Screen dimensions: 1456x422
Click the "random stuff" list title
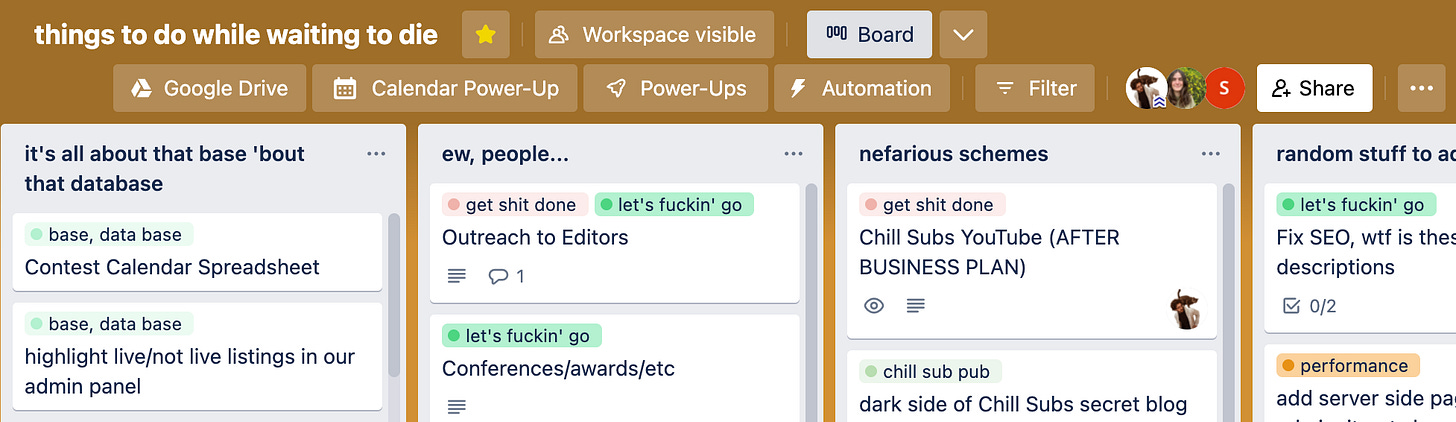(1366, 154)
